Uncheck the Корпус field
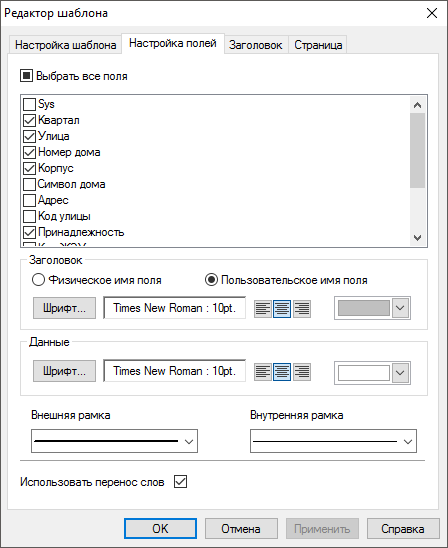Screen dimensions: 448x548 [29, 168]
